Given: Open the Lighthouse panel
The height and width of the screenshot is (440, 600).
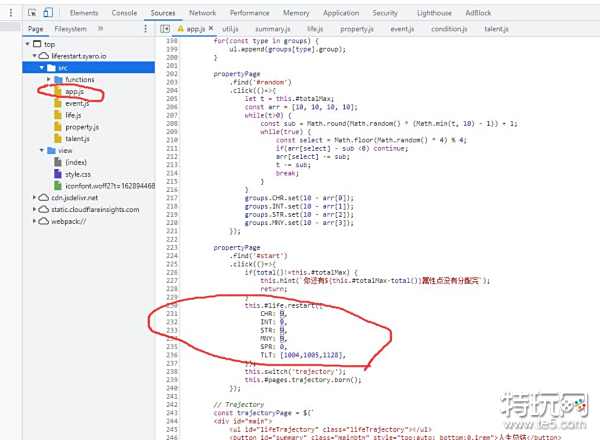Looking at the screenshot, I should click(x=434, y=13).
